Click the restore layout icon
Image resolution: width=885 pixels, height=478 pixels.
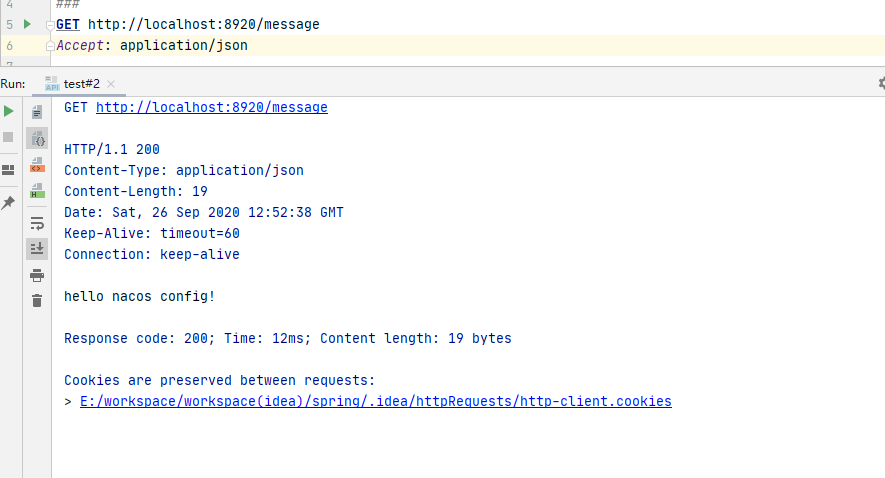[8, 170]
